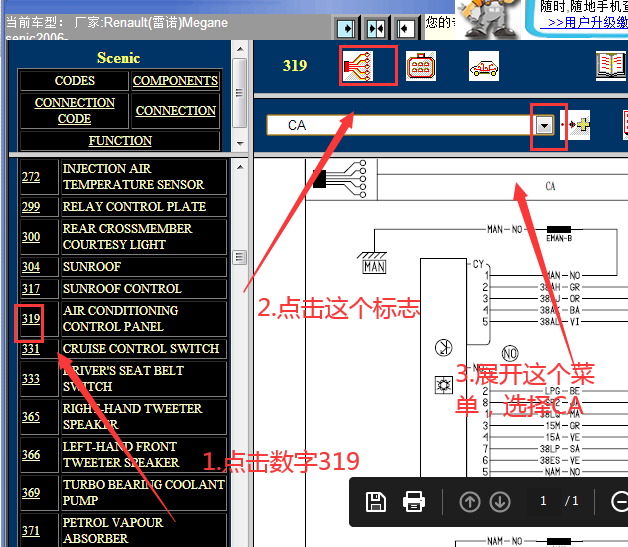628x547 pixels.
Task: Select component code 331
Action: coord(31,349)
